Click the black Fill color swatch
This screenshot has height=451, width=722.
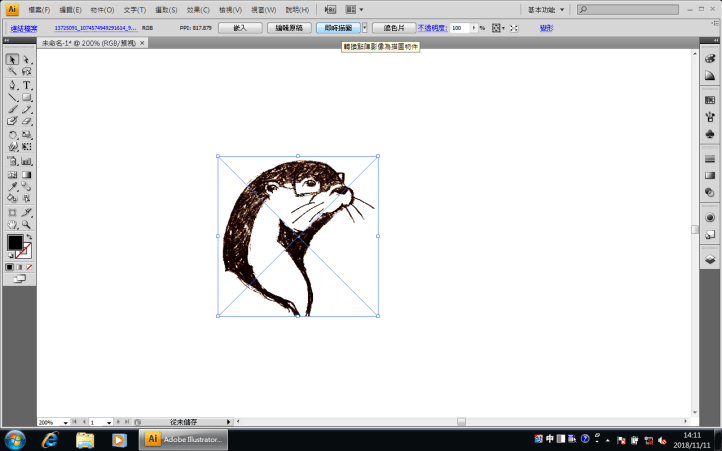point(15,243)
